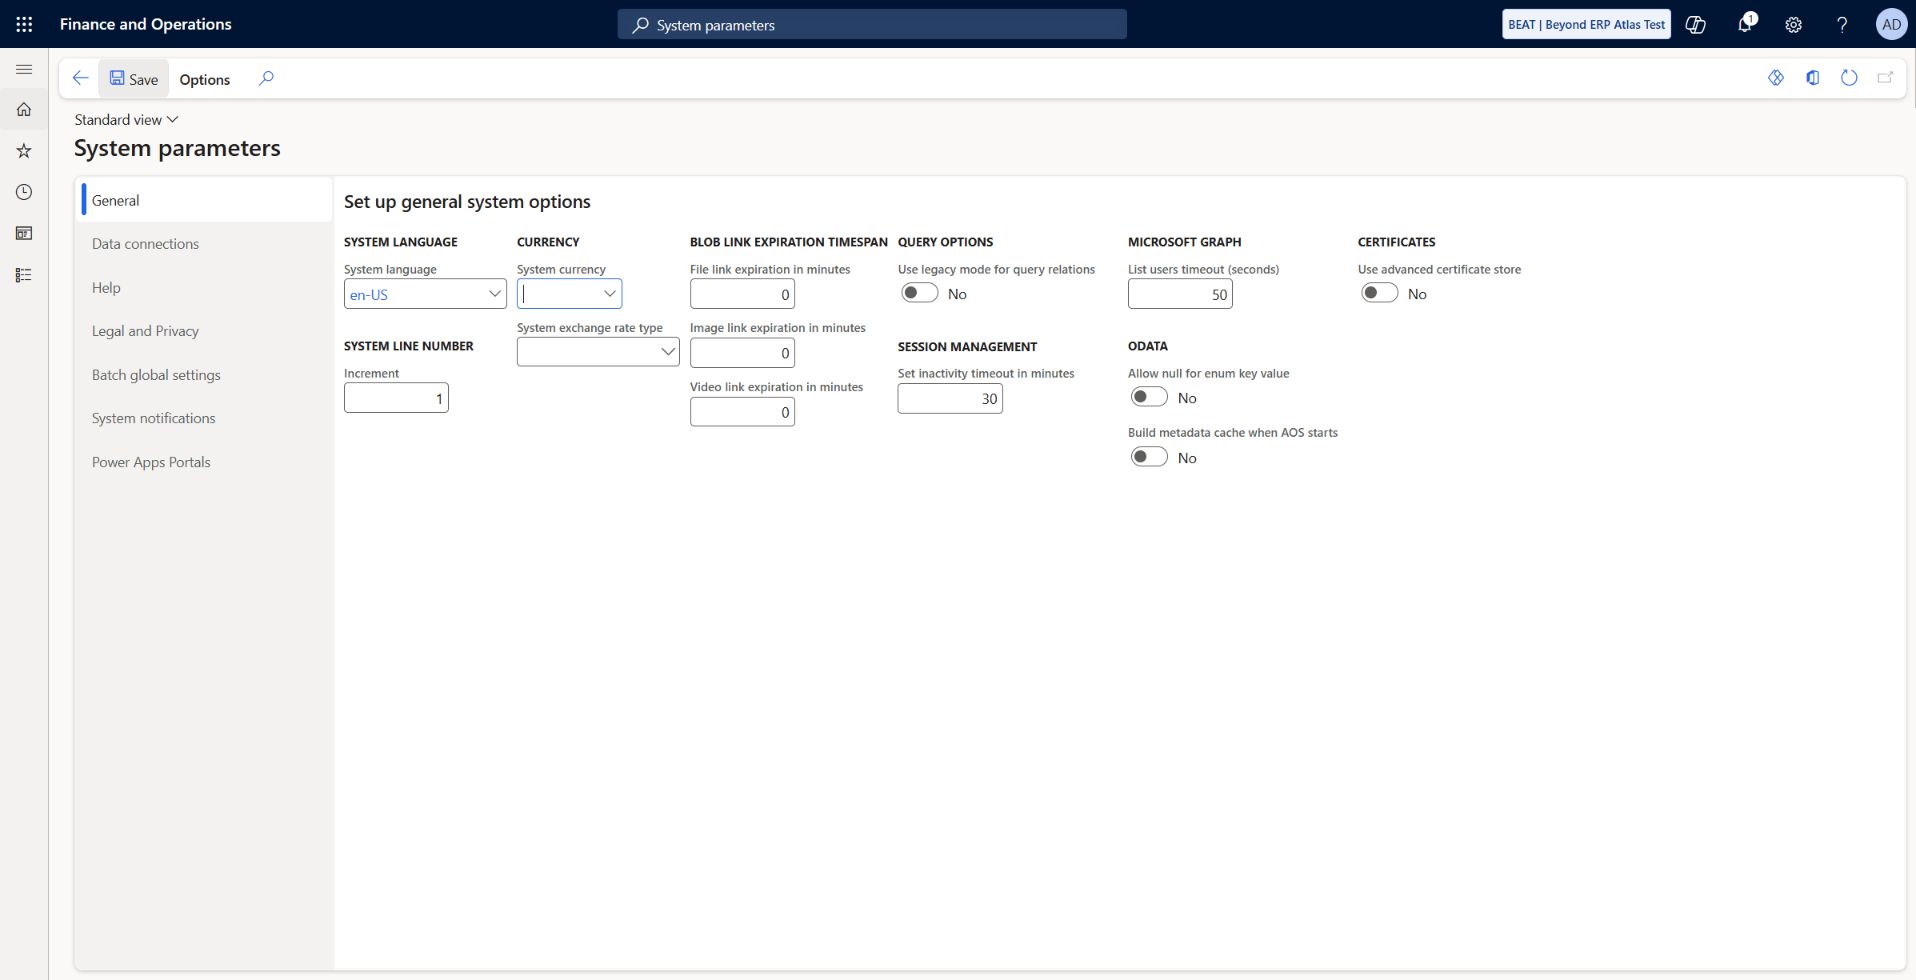Open in Office icon in toolbar
This screenshot has height=980, width=1916.
point(1812,78)
